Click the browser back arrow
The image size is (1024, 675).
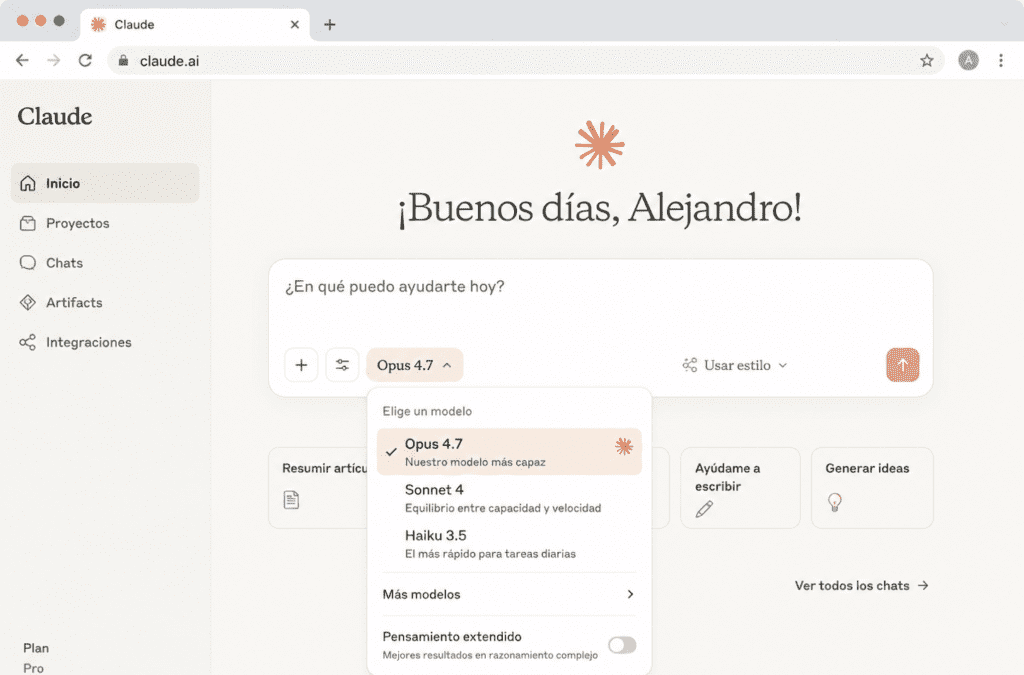(22, 61)
